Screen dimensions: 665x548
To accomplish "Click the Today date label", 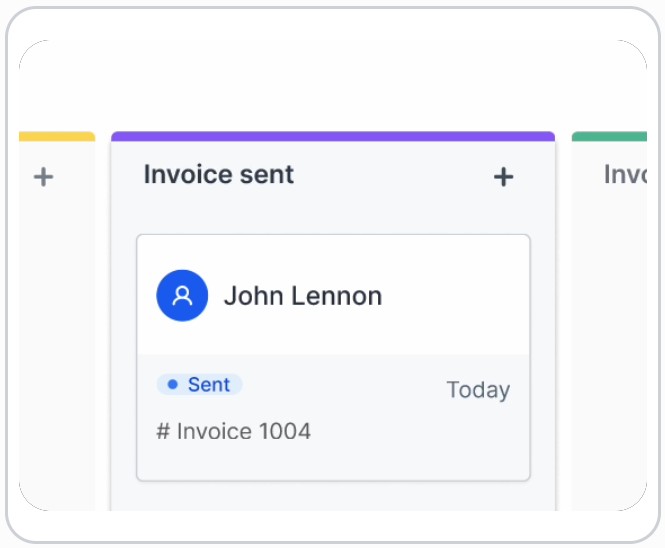I will 478,390.
